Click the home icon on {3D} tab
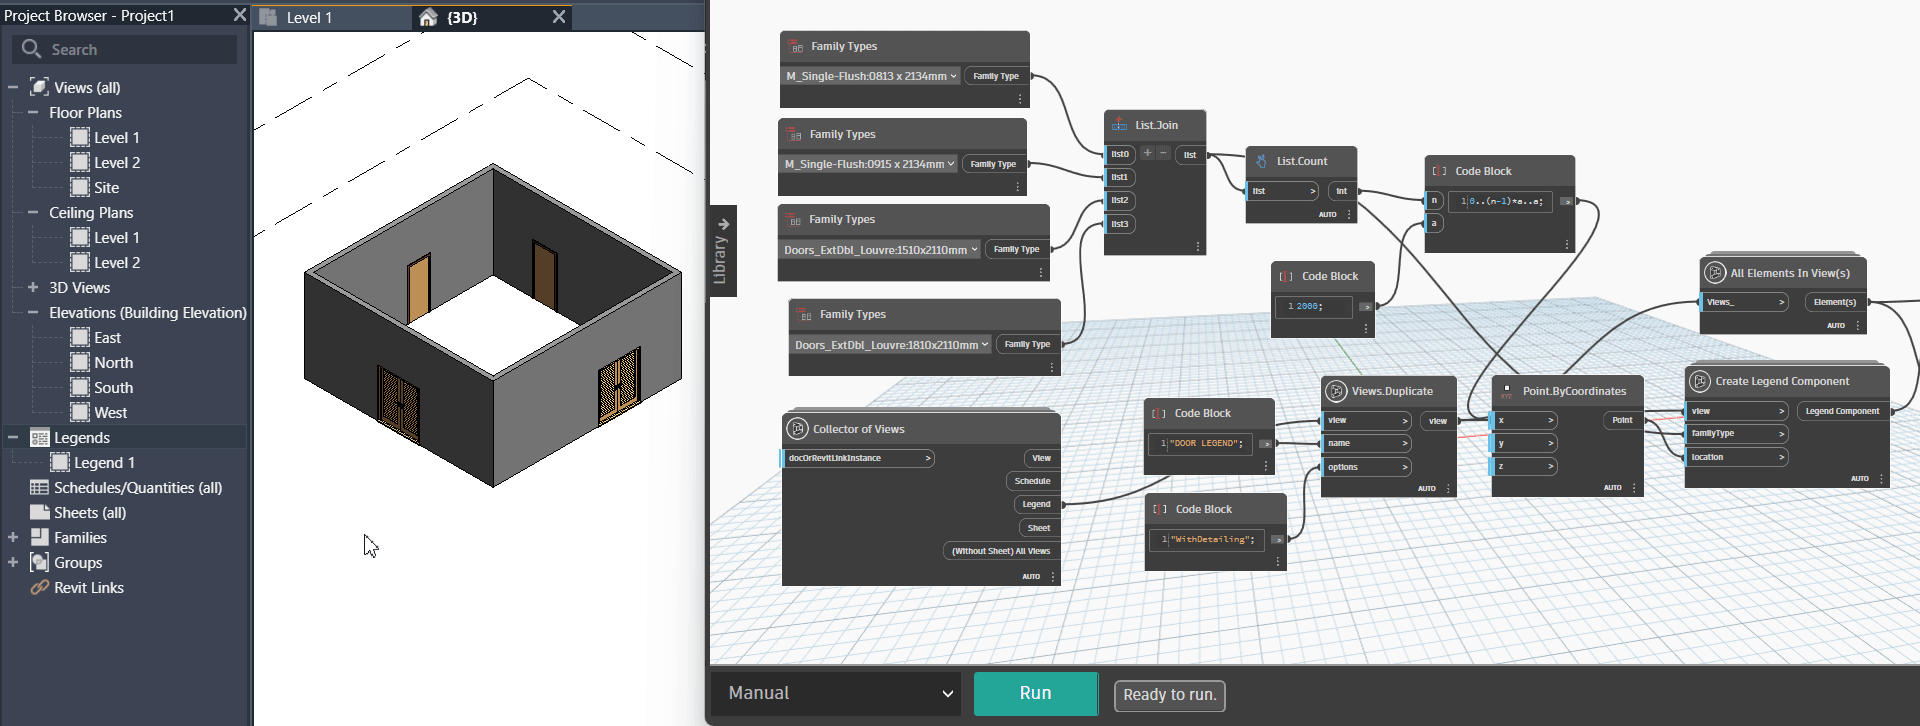 click(428, 17)
